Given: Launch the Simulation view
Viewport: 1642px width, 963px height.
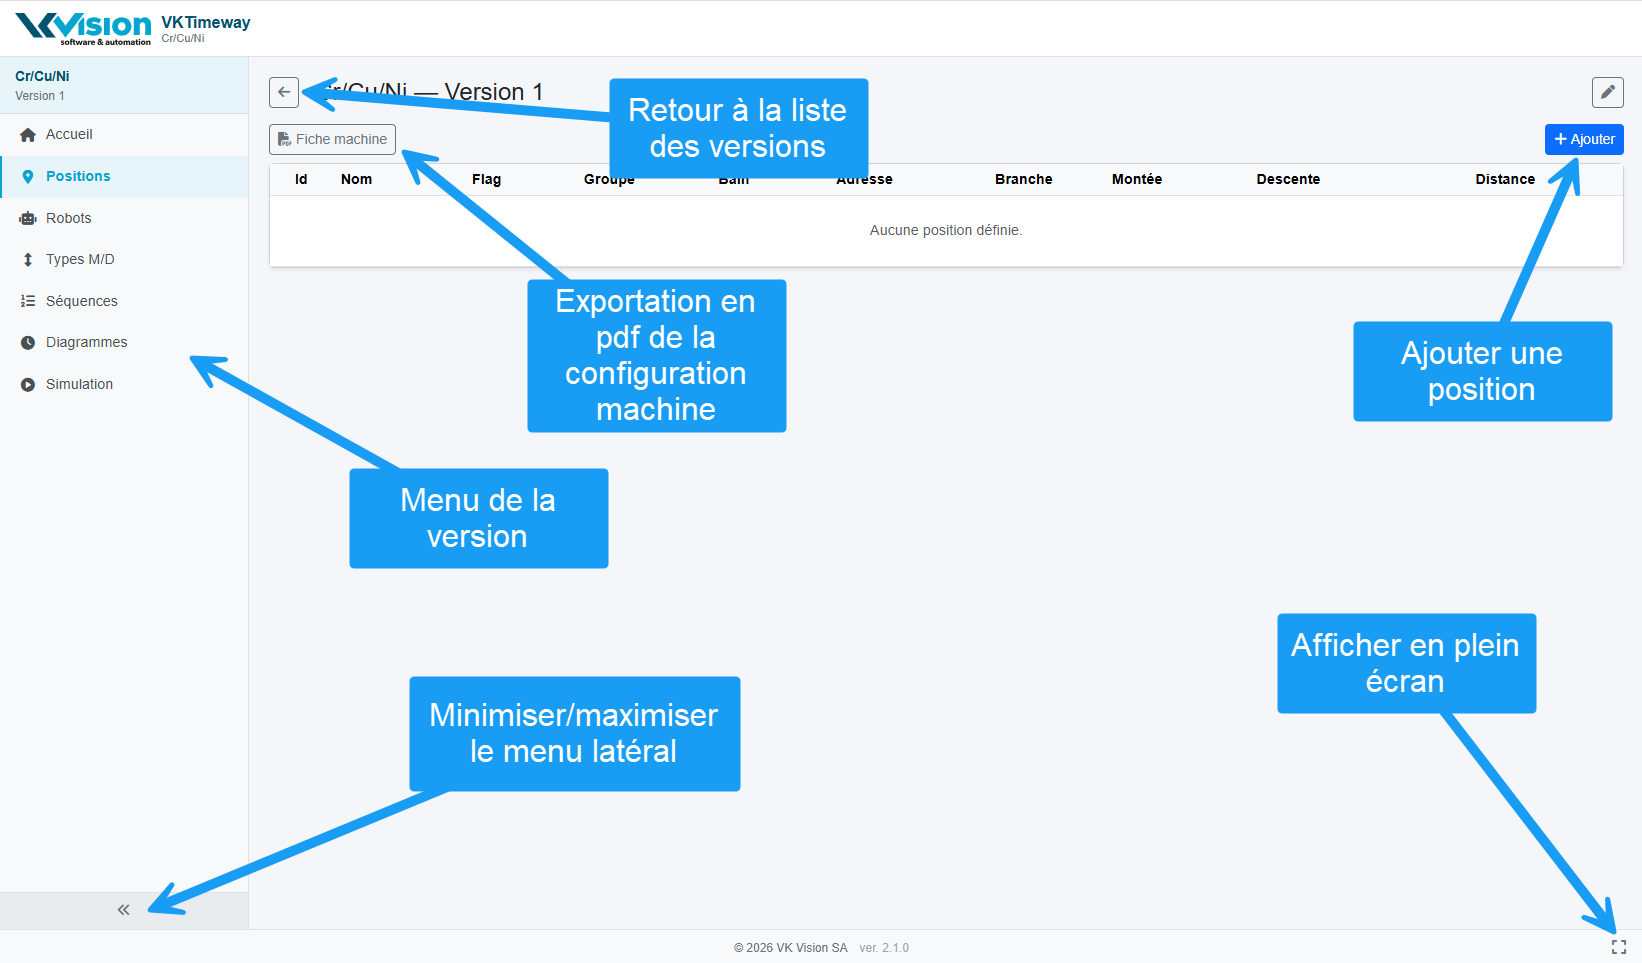Looking at the screenshot, I should [79, 384].
